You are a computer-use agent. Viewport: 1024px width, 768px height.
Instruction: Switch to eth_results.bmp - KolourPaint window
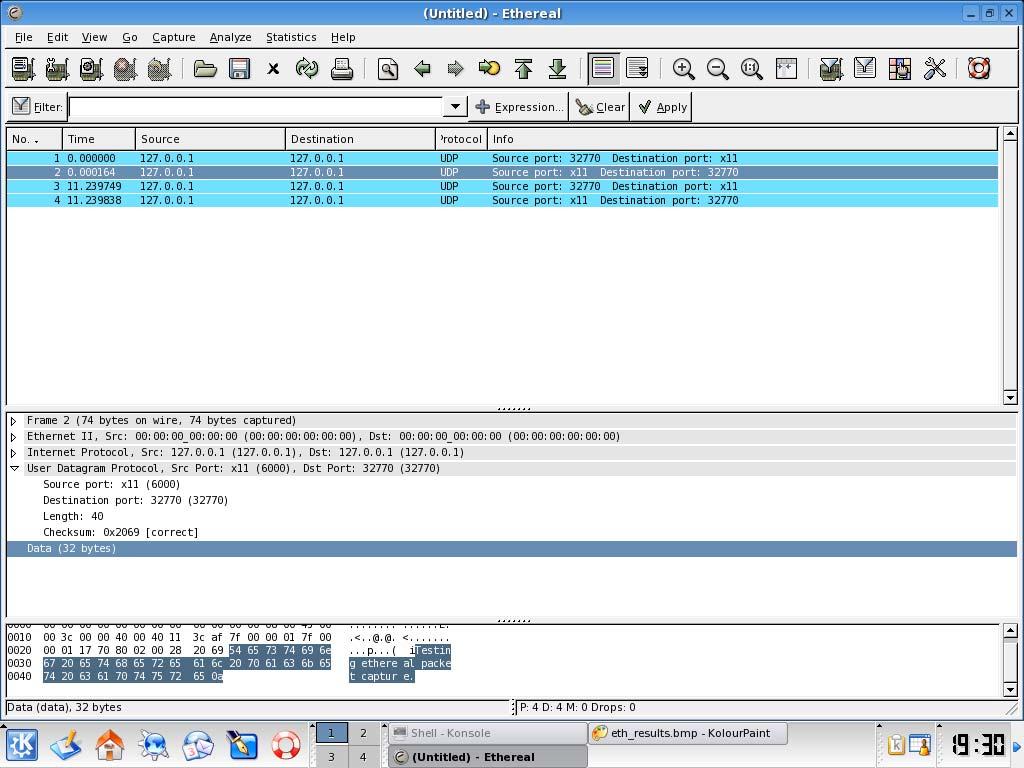(688, 733)
